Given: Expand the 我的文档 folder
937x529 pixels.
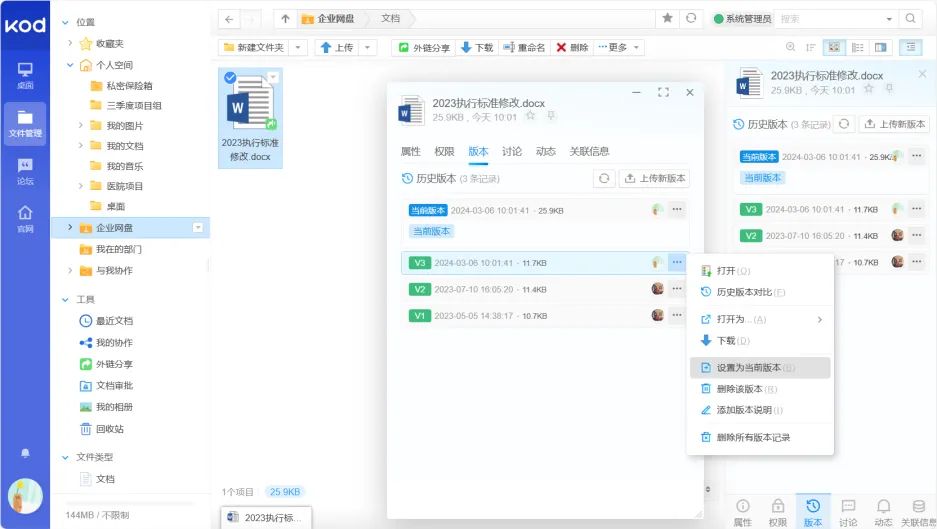Looking at the screenshot, I should (x=81, y=145).
